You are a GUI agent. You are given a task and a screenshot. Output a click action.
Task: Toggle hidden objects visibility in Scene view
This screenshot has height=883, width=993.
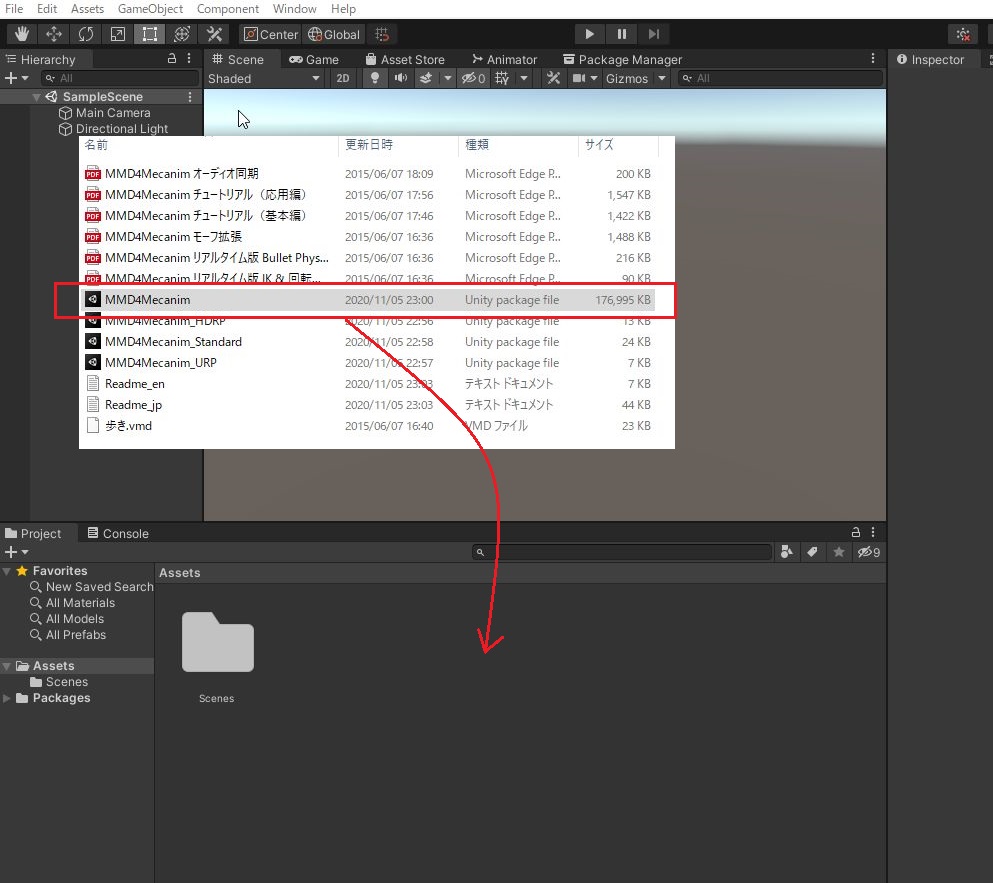pyautogui.click(x=473, y=79)
